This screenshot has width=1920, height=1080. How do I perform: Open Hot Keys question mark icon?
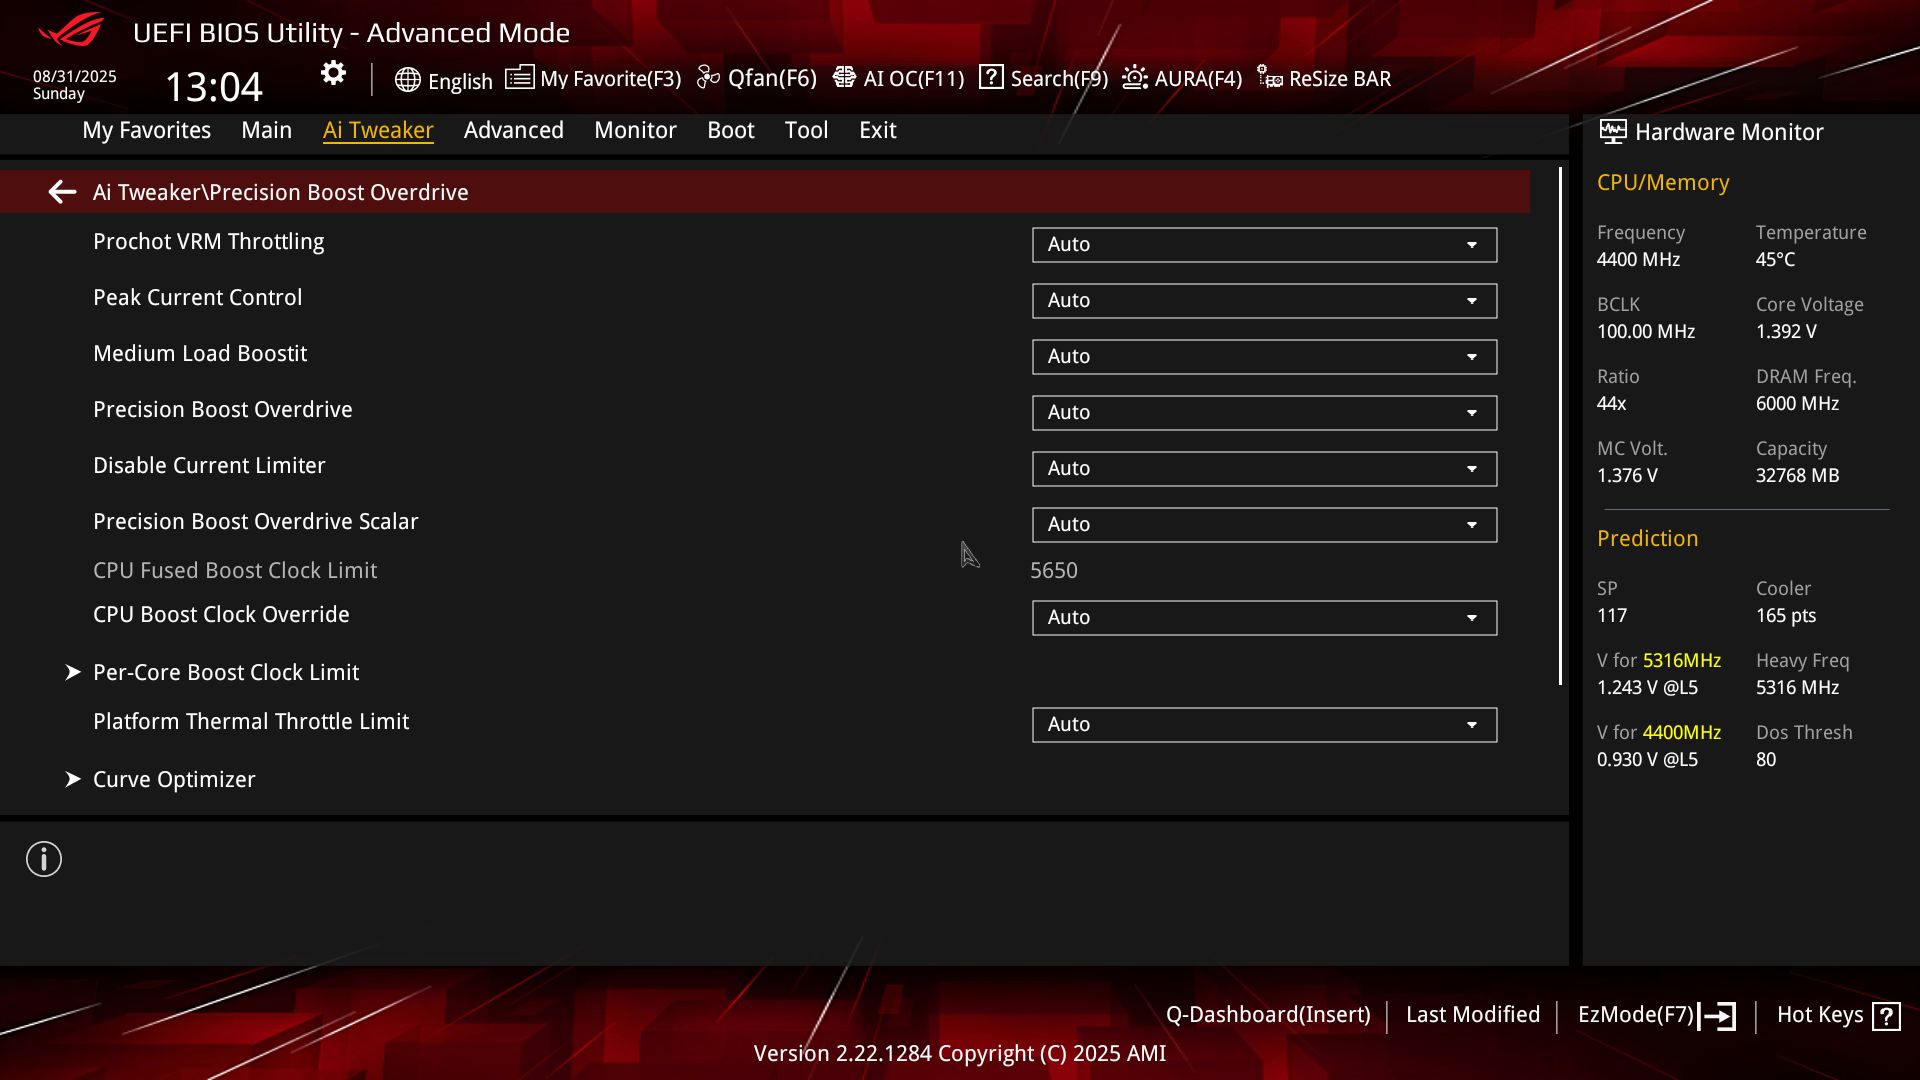pos(1886,1016)
